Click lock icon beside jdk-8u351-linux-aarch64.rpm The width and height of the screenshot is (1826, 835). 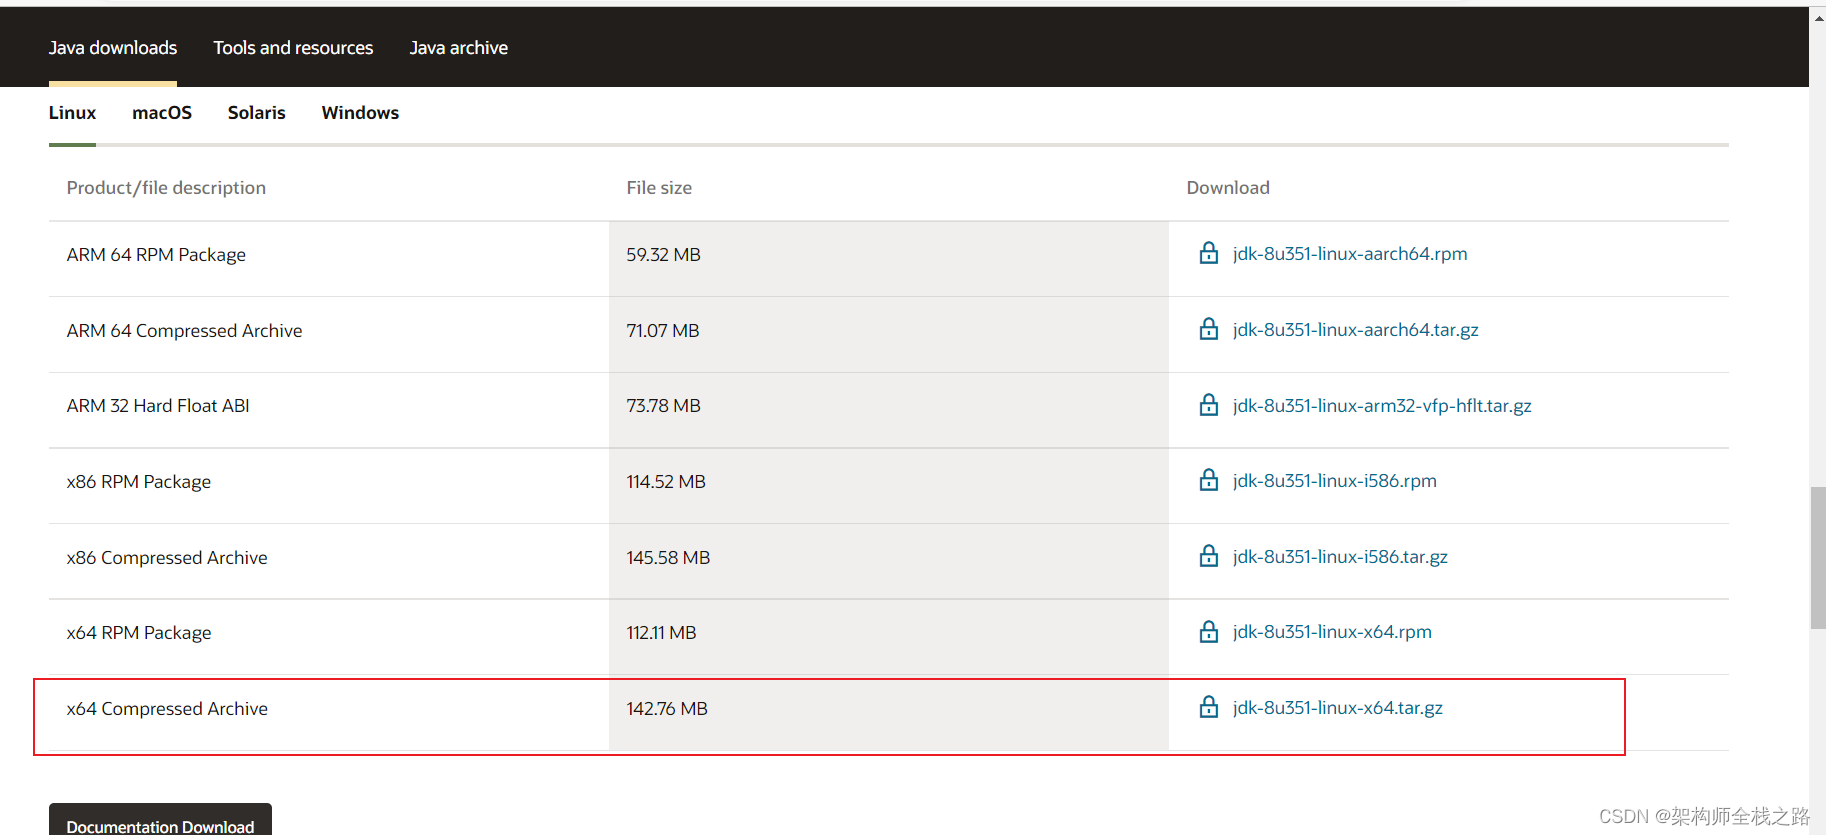click(1208, 253)
